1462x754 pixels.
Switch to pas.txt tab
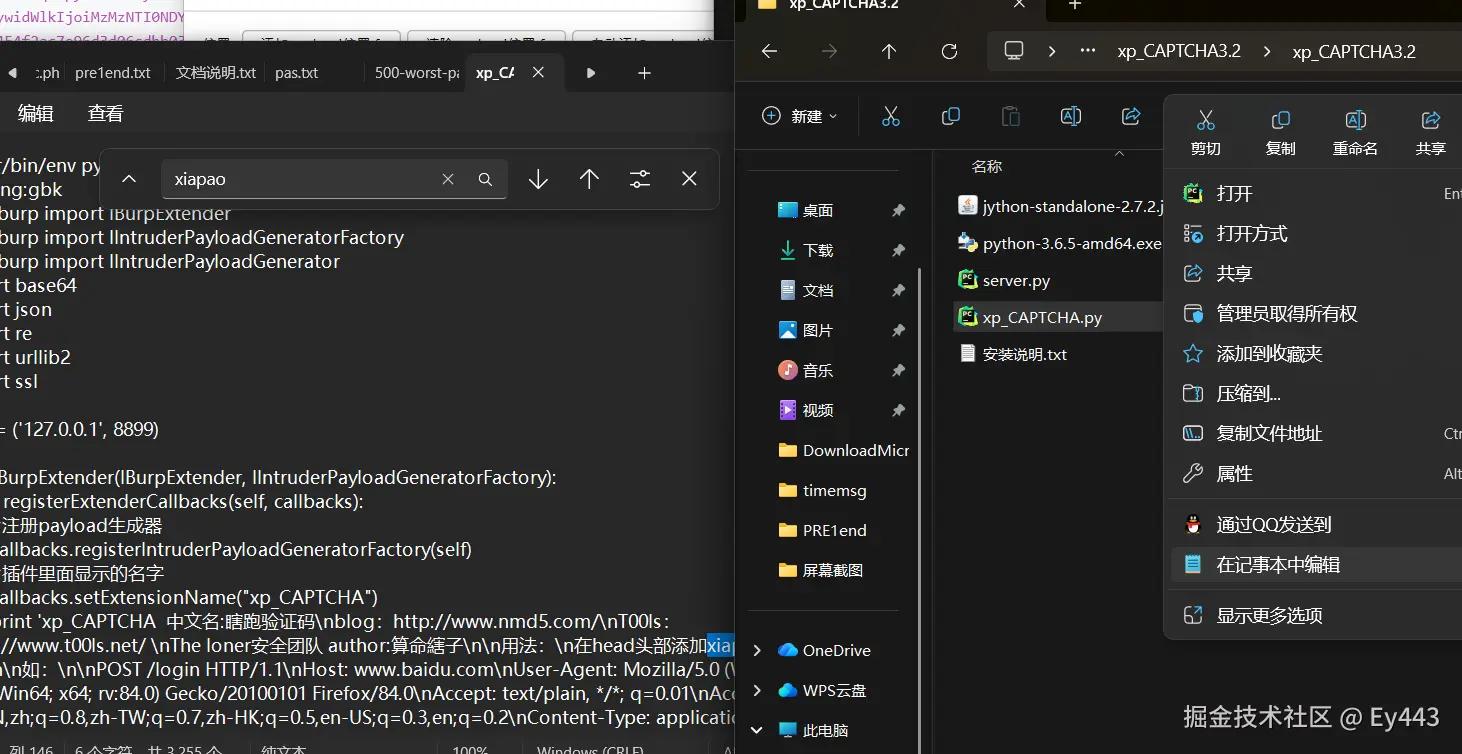297,73
